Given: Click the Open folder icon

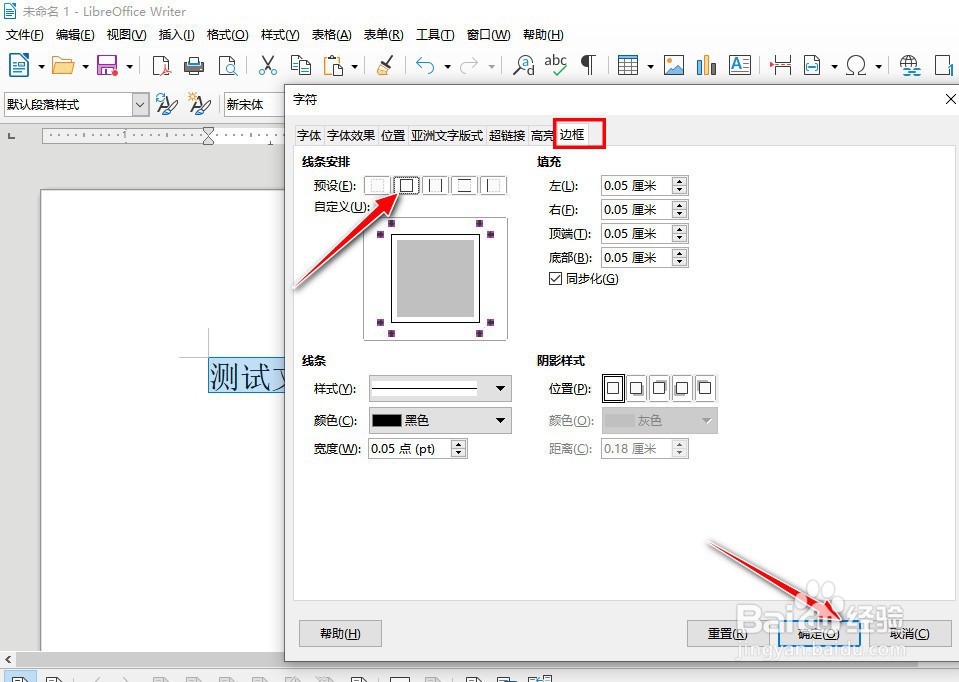Looking at the screenshot, I should coord(62,65).
